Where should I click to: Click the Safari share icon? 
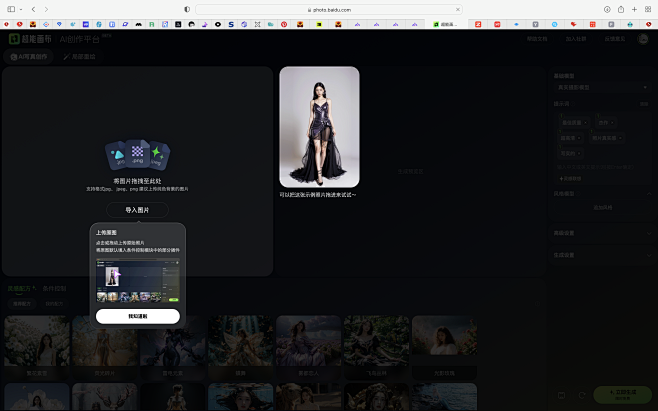[x=621, y=9]
